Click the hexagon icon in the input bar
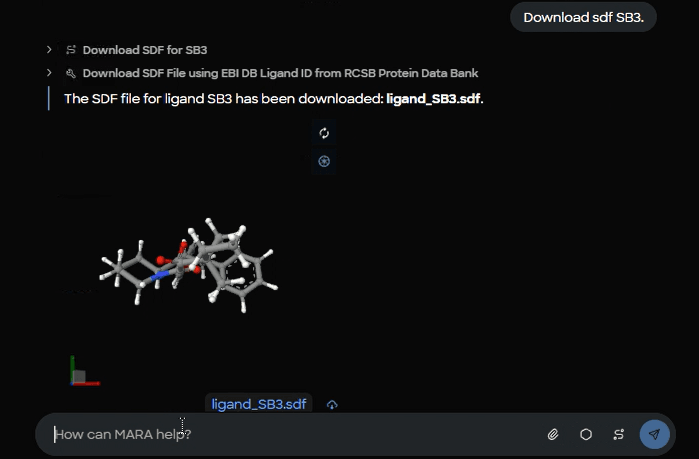 tap(586, 434)
